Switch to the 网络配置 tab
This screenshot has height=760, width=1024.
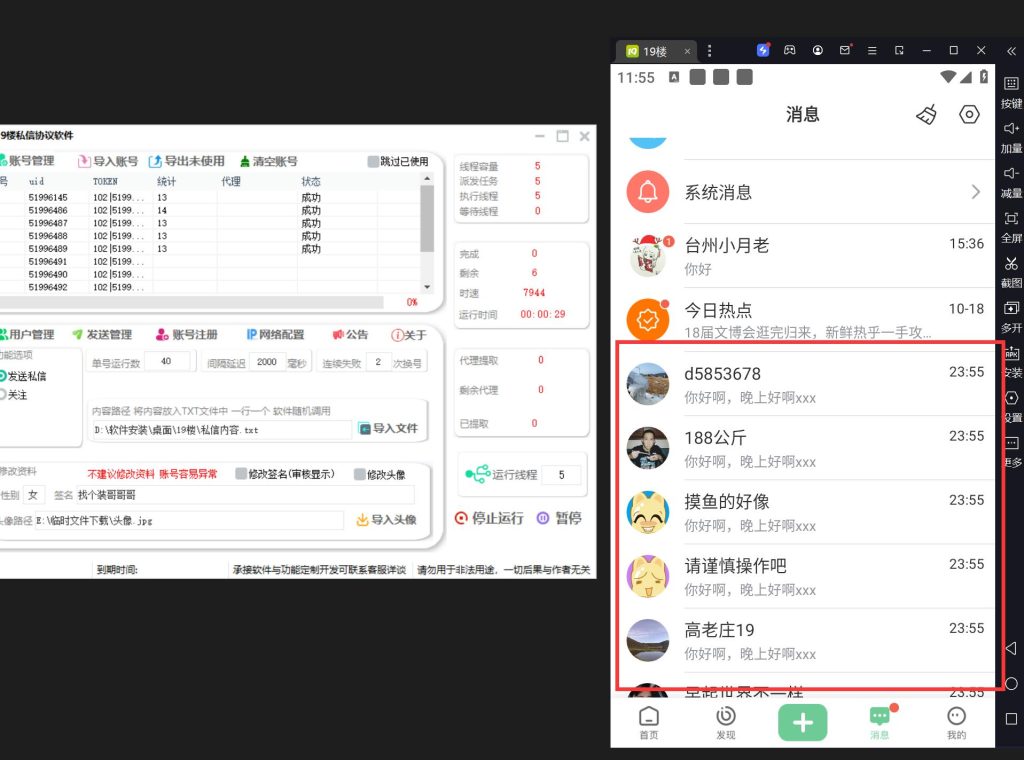point(275,334)
